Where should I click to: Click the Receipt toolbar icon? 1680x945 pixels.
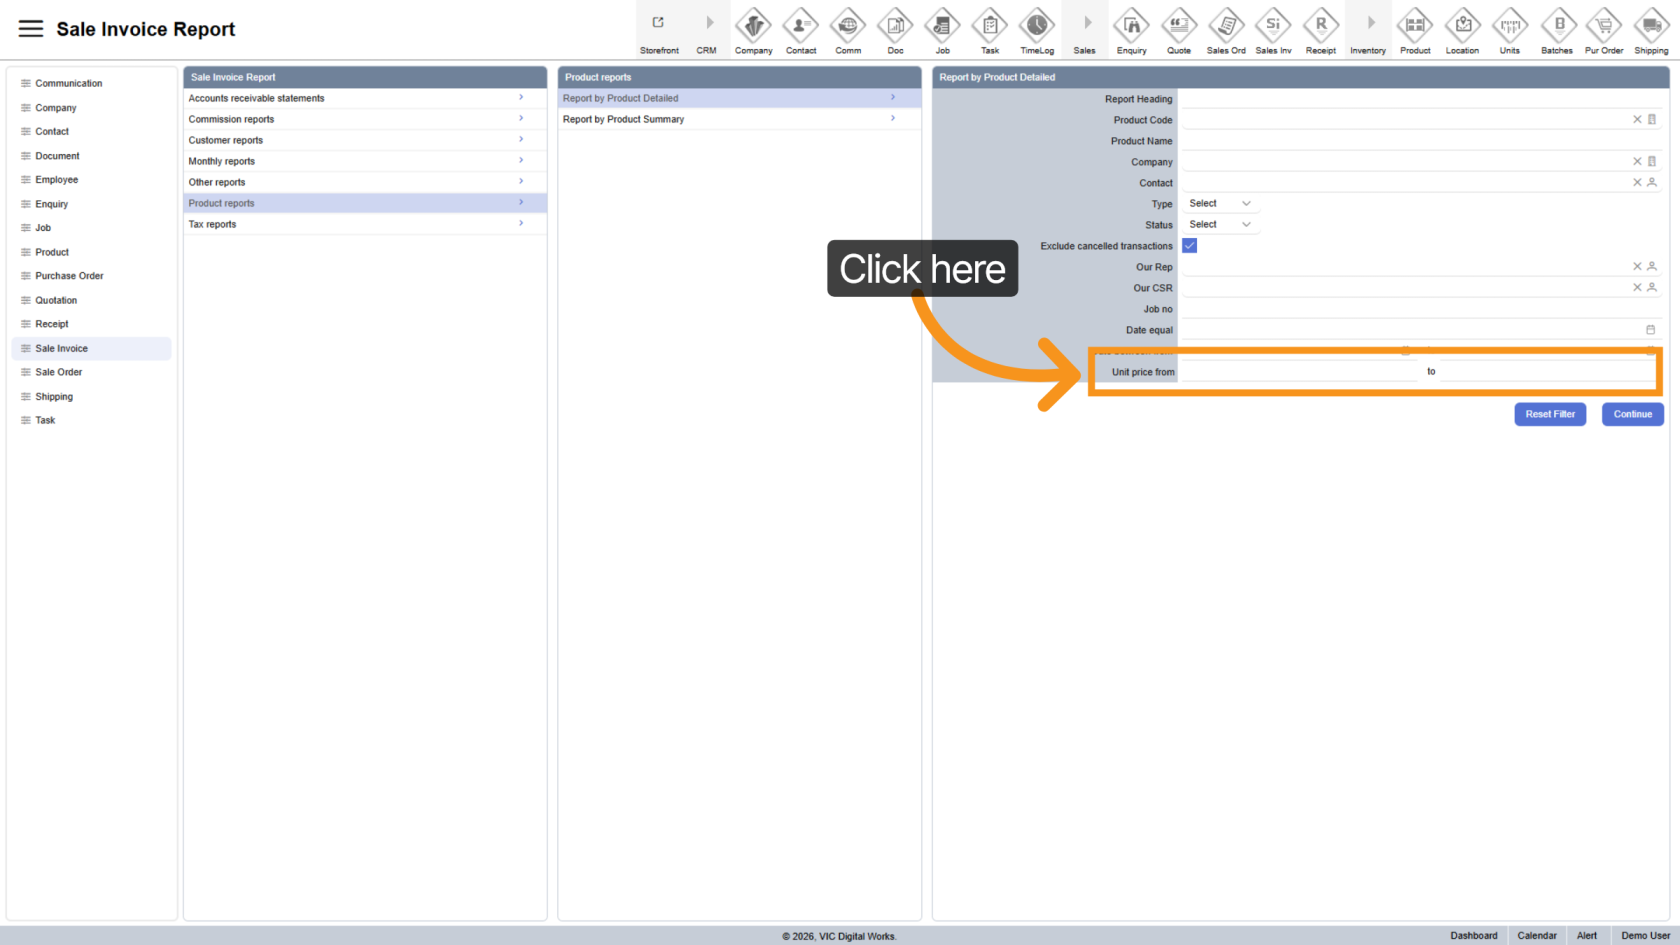[x=1320, y=30]
